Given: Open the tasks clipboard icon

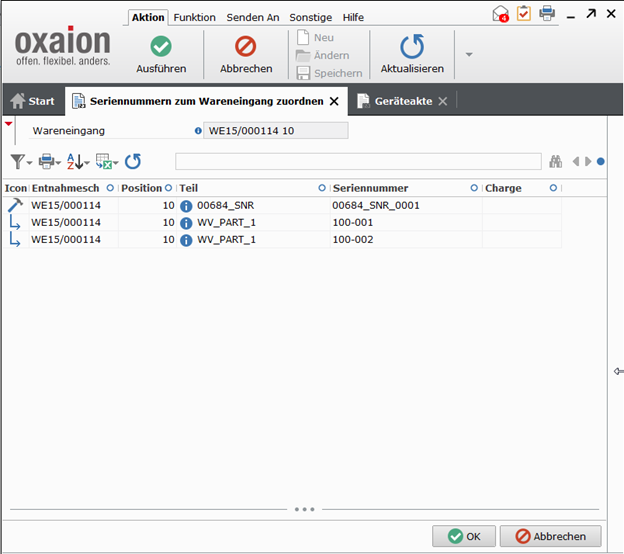Looking at the screenshot, I should [524, 14].
